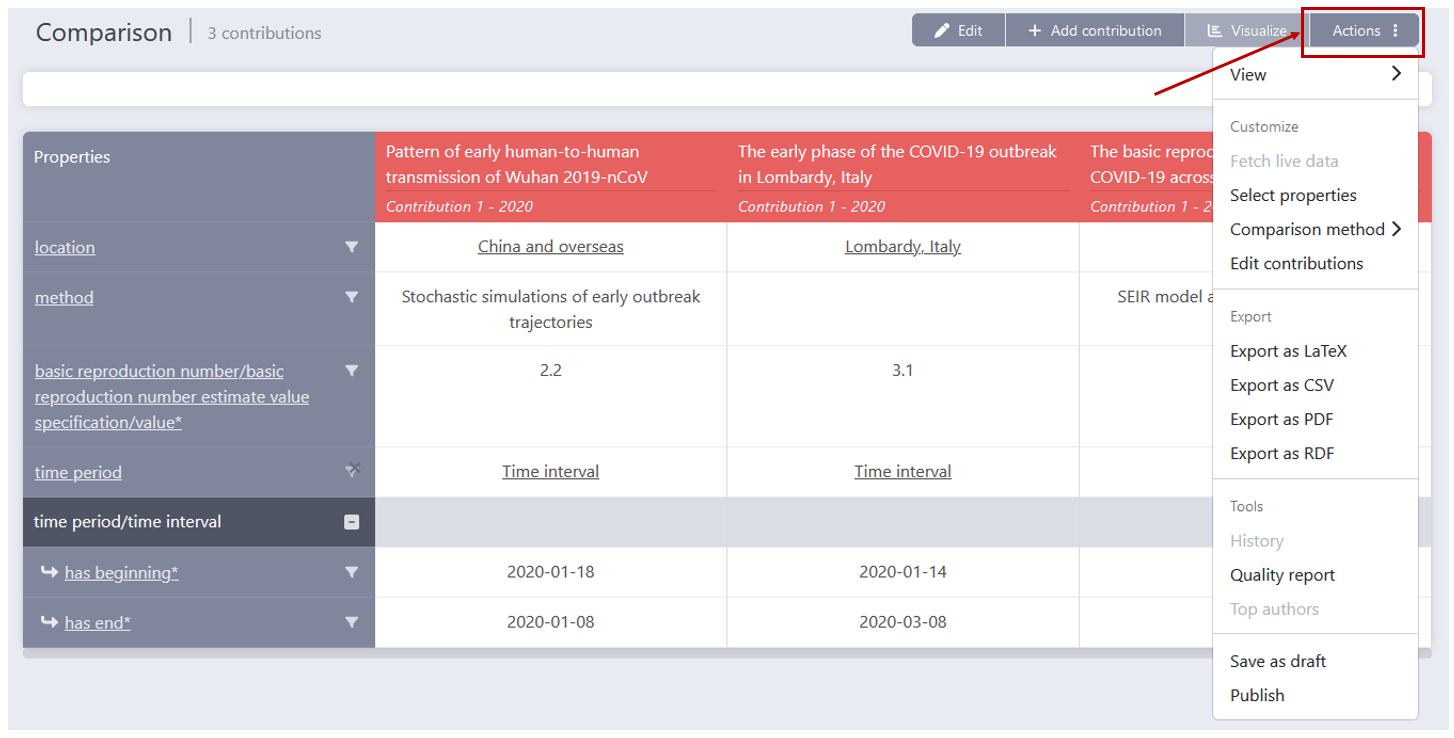
Task: Click filter icon beside basic reproduction number
Action: (351, 371)
